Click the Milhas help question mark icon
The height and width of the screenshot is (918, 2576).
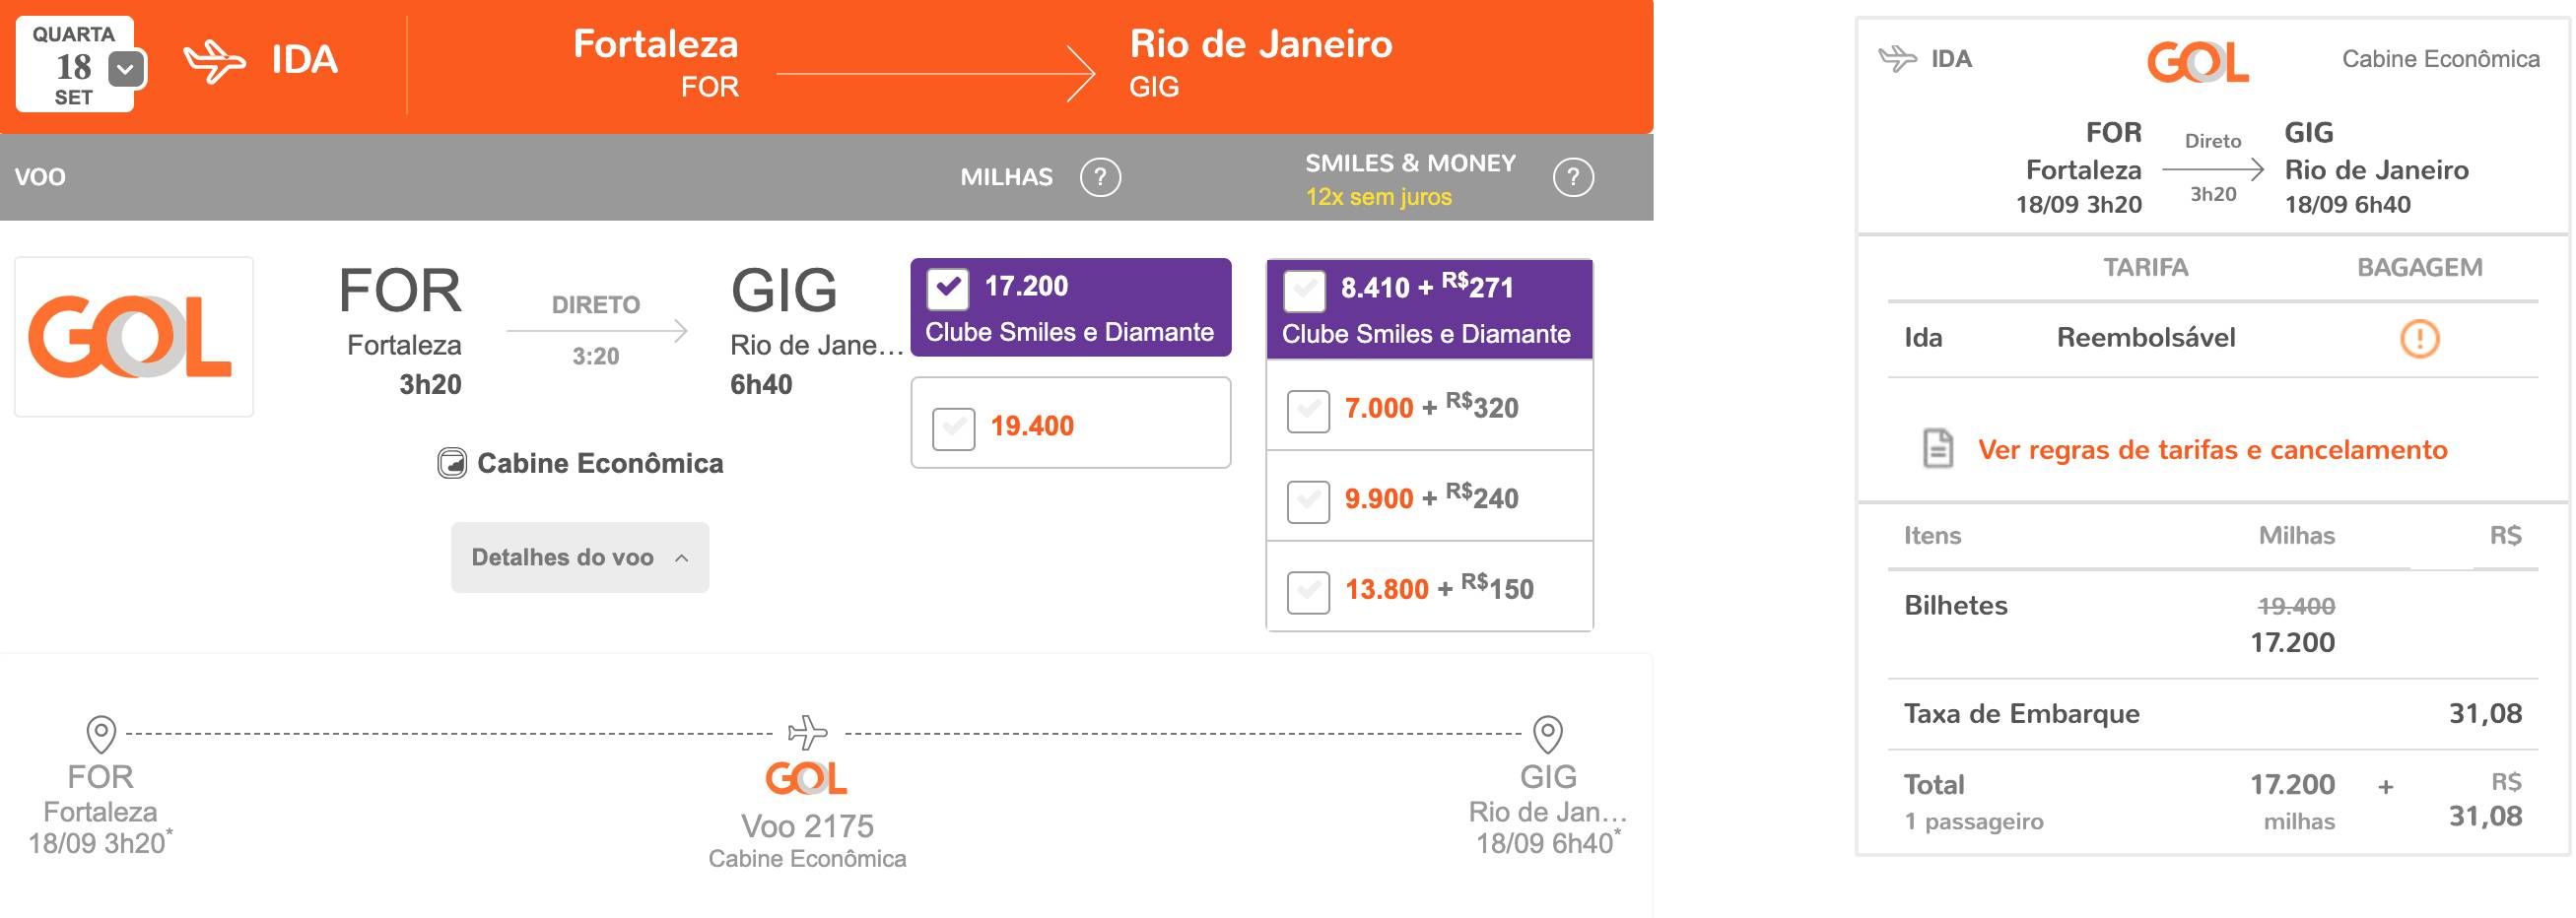1100,177
